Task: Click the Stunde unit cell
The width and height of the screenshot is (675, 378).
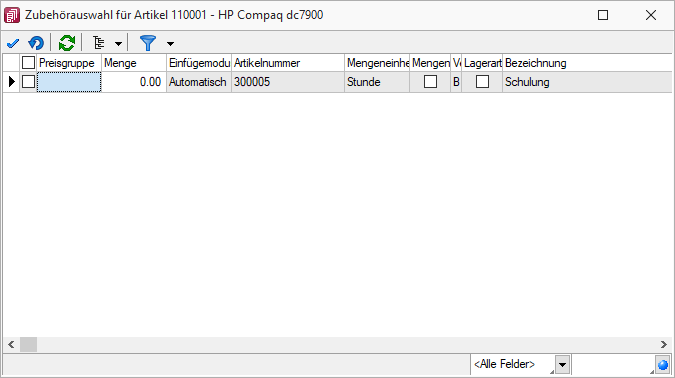Action: pyautogui.click(x=377, y=82)
